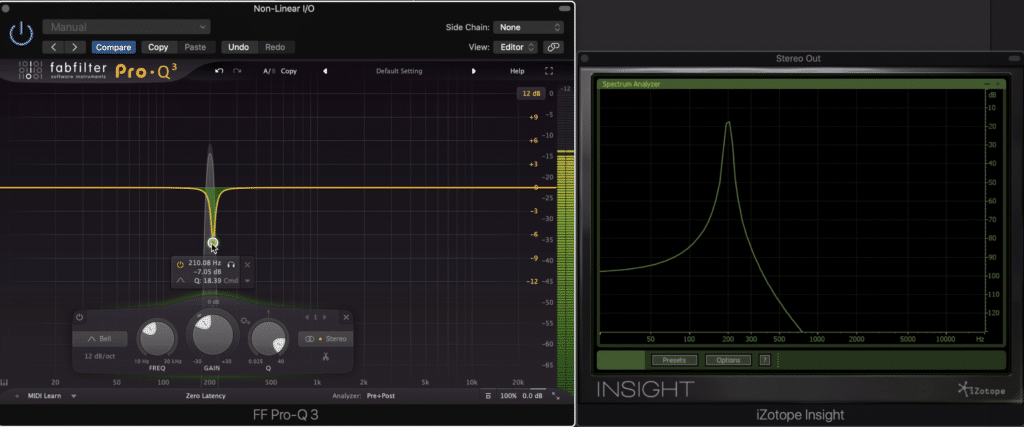Click the link chain icon button
The image size is (1024, 427).
pyautogui.click(x=553, y=47)
